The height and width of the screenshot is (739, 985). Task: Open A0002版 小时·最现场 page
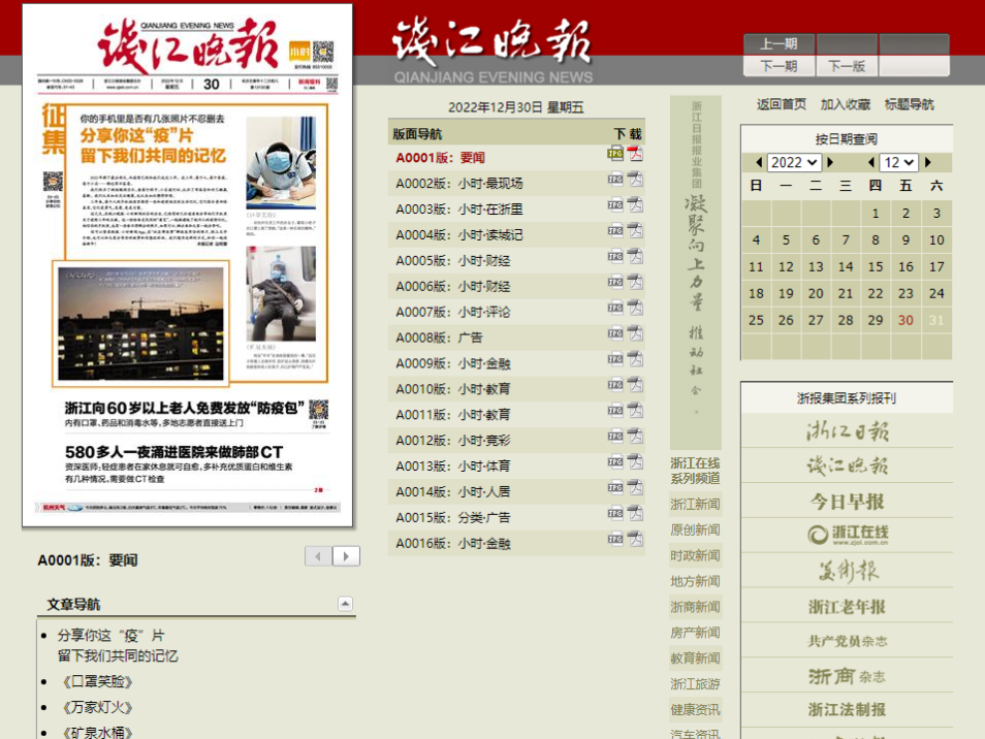(459, 183)
